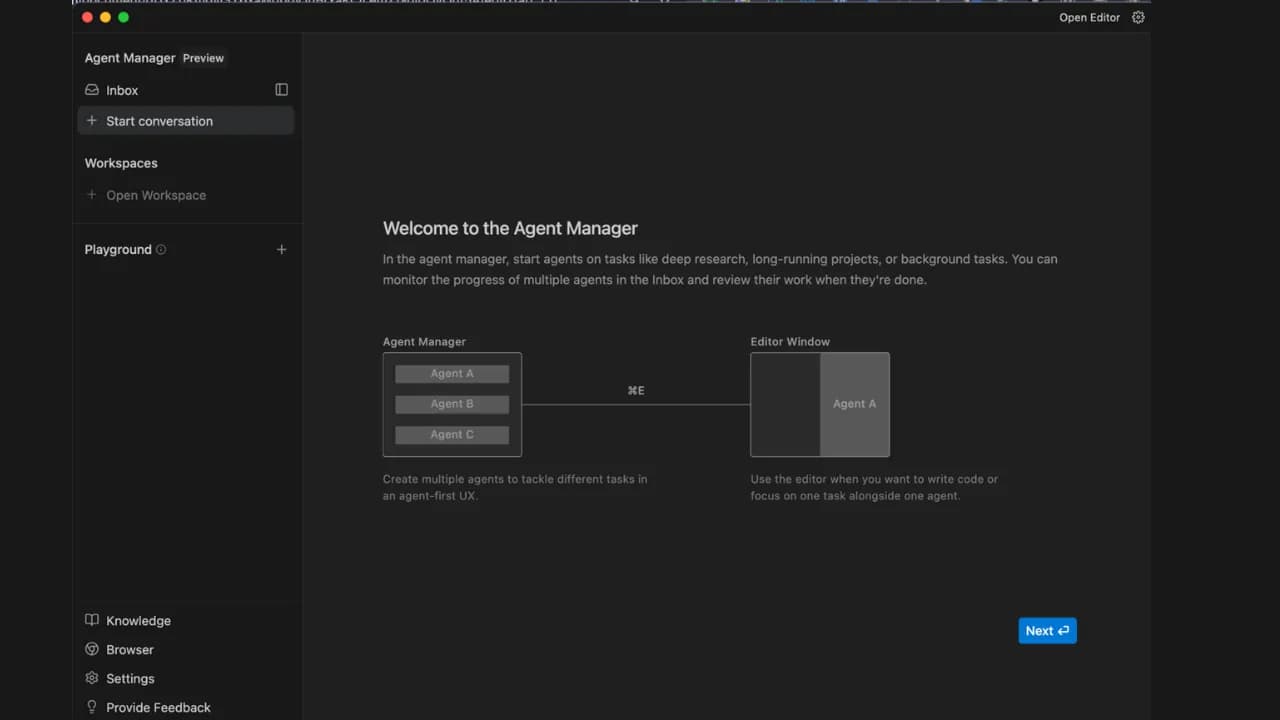Click the Agent B chip in the diagram

(x=451, y=404)
